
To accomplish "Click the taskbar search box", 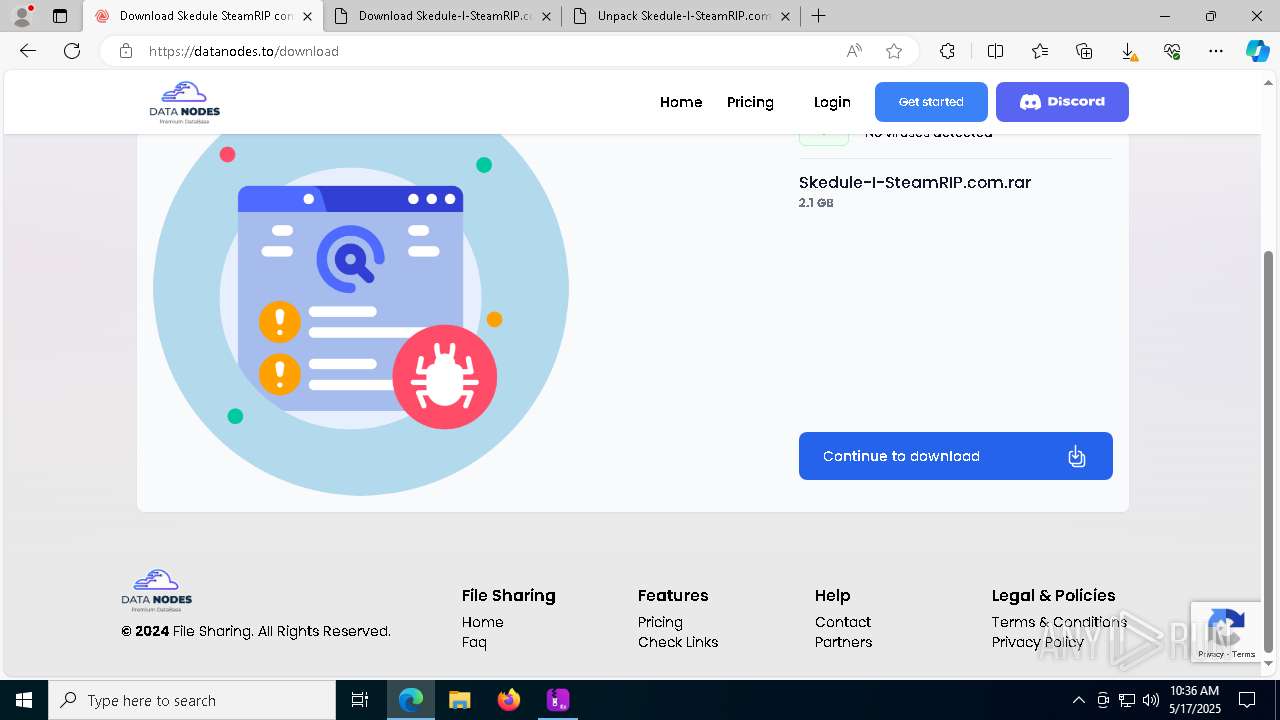I will pos(192,700).
